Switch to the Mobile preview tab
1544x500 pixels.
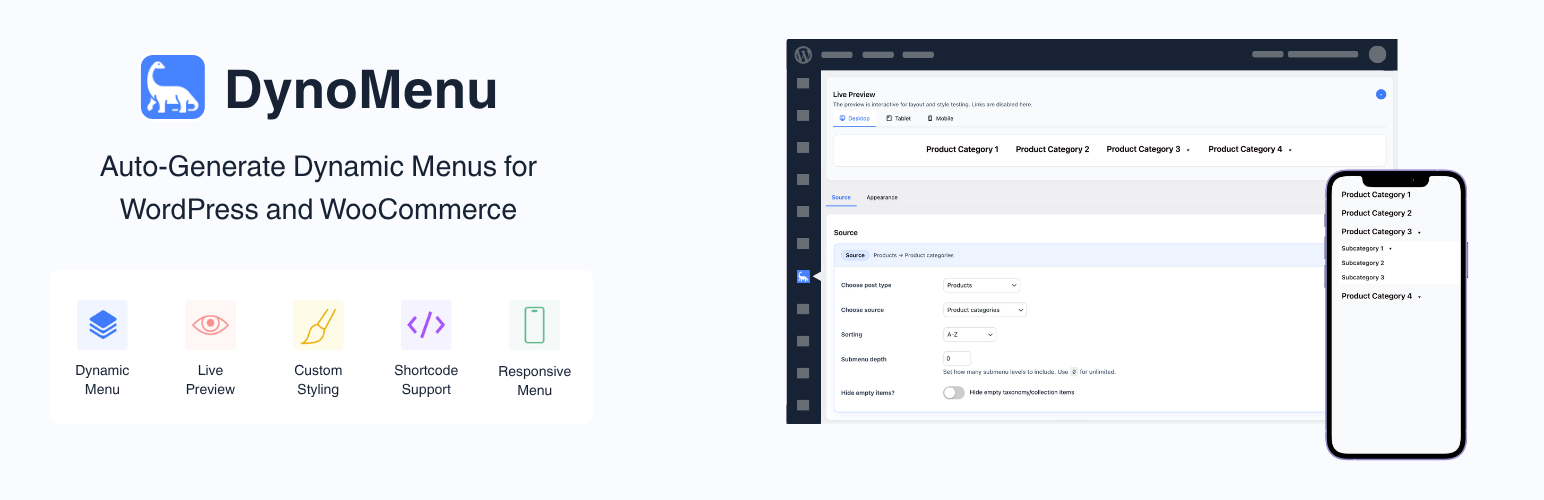pos(940,118)
